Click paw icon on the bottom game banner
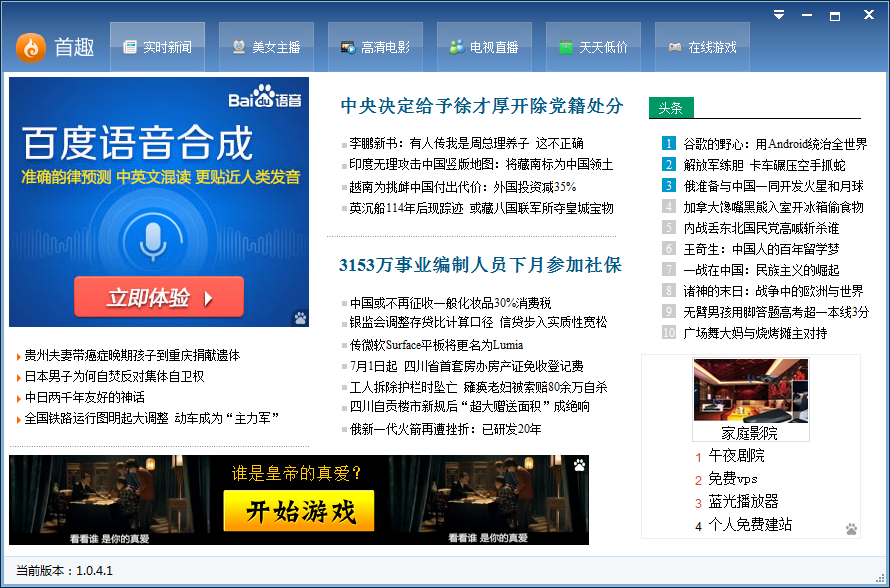The image size is (890, 588). tap(580, 465)
